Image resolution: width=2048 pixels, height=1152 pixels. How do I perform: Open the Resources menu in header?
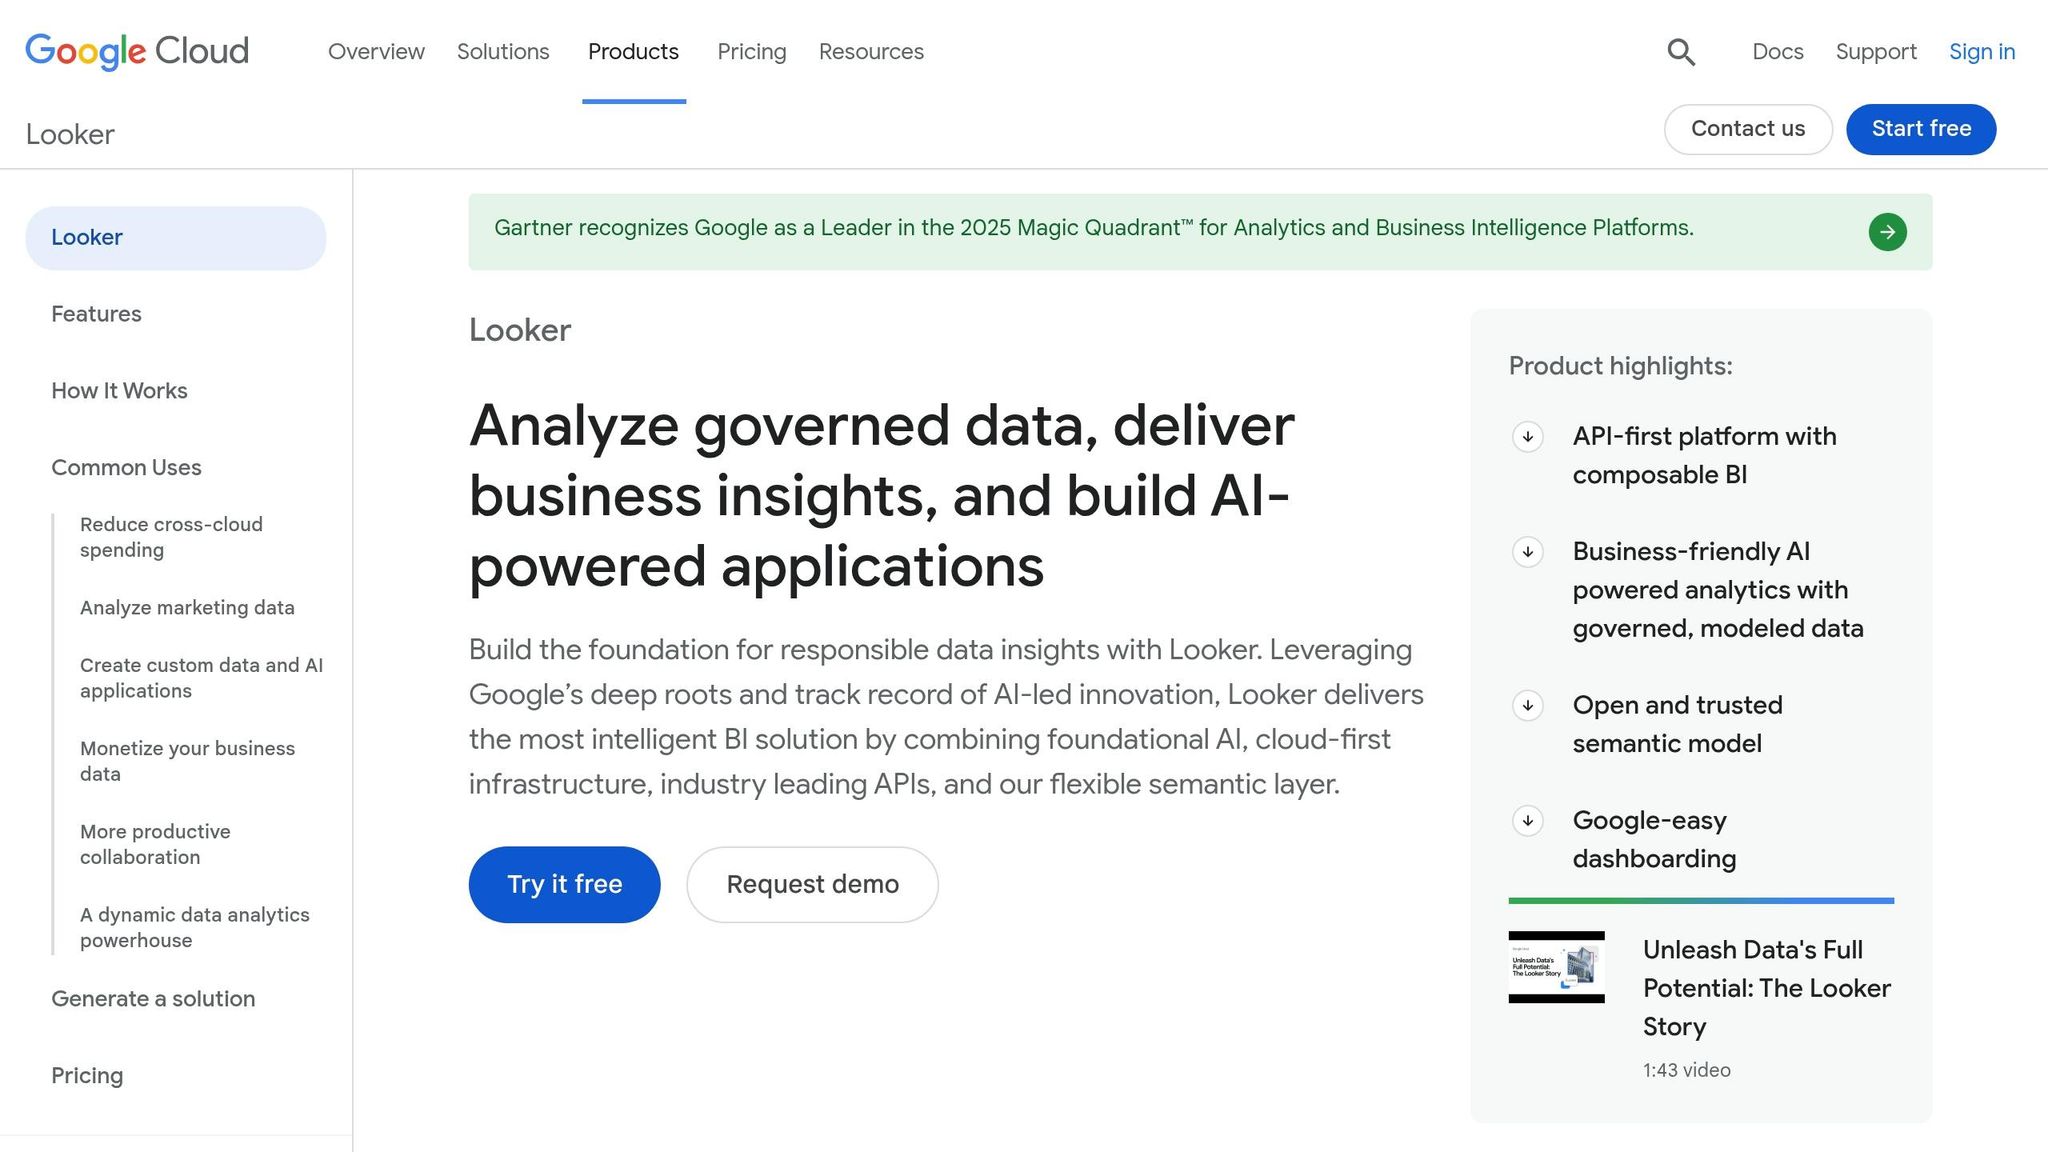click(x=871, y=52)
